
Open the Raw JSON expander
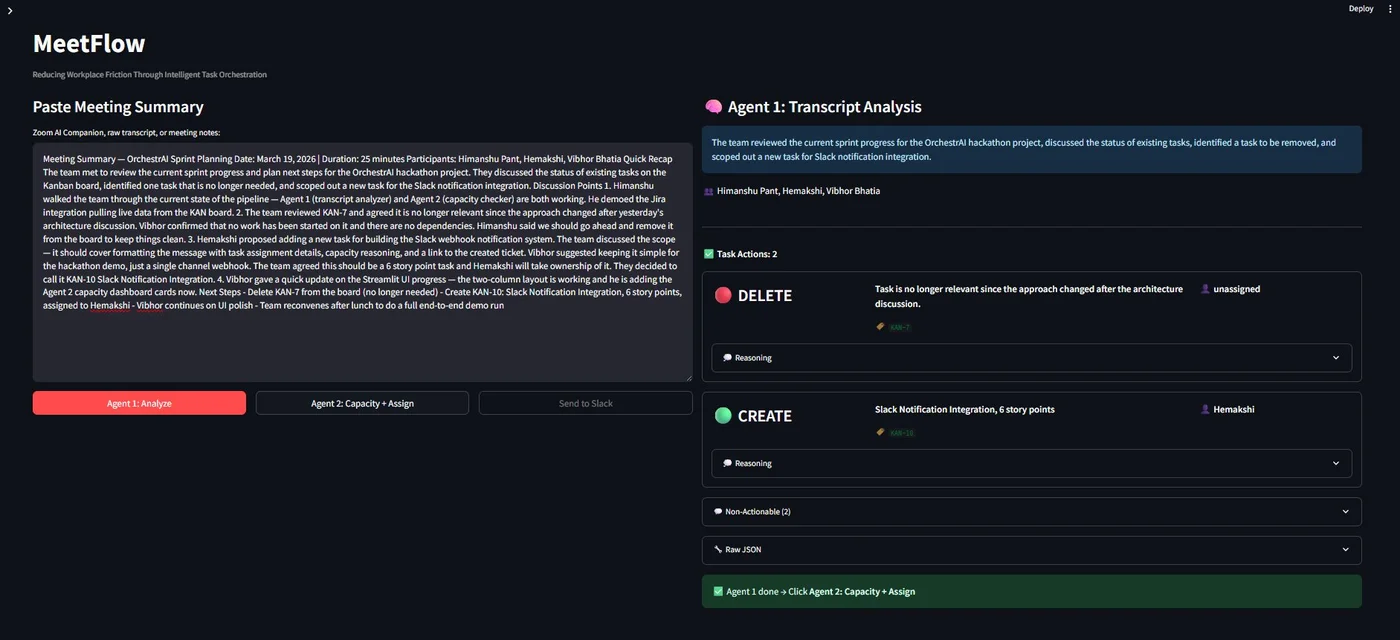tap(1030, 549)
